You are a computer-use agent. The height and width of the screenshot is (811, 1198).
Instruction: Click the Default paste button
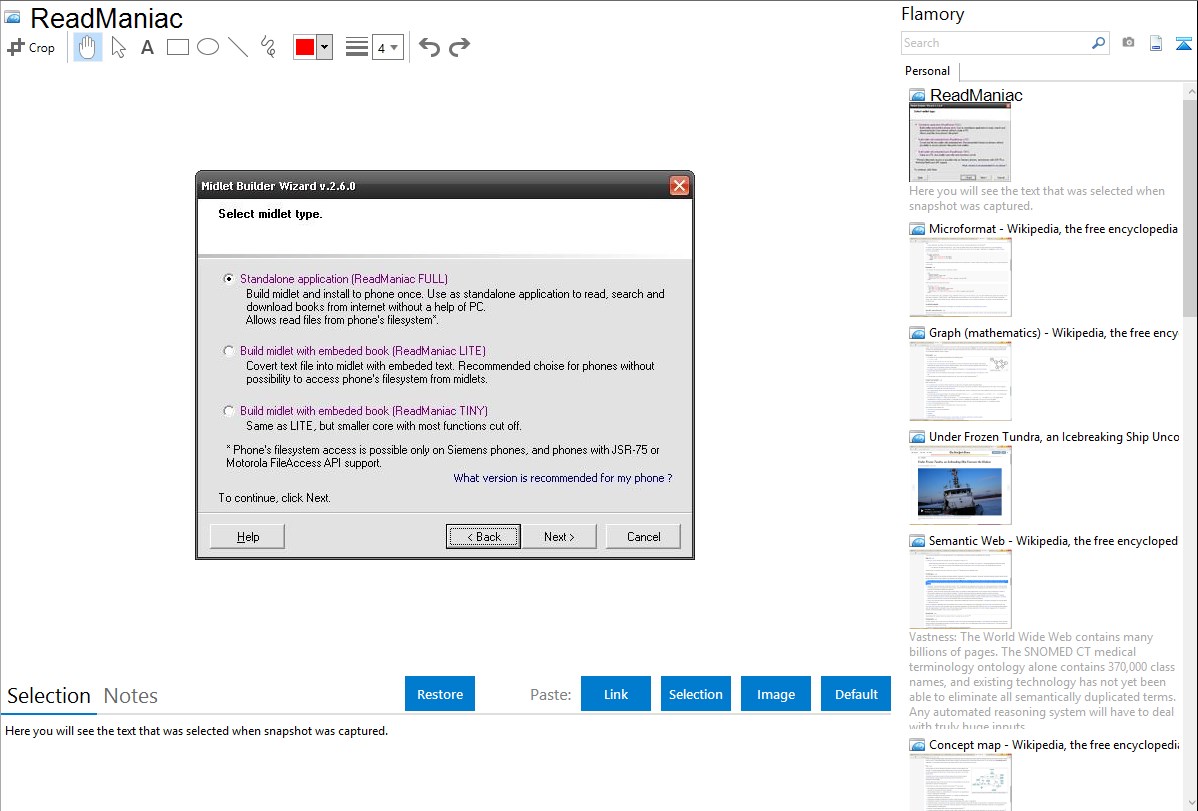click(856, 694)
